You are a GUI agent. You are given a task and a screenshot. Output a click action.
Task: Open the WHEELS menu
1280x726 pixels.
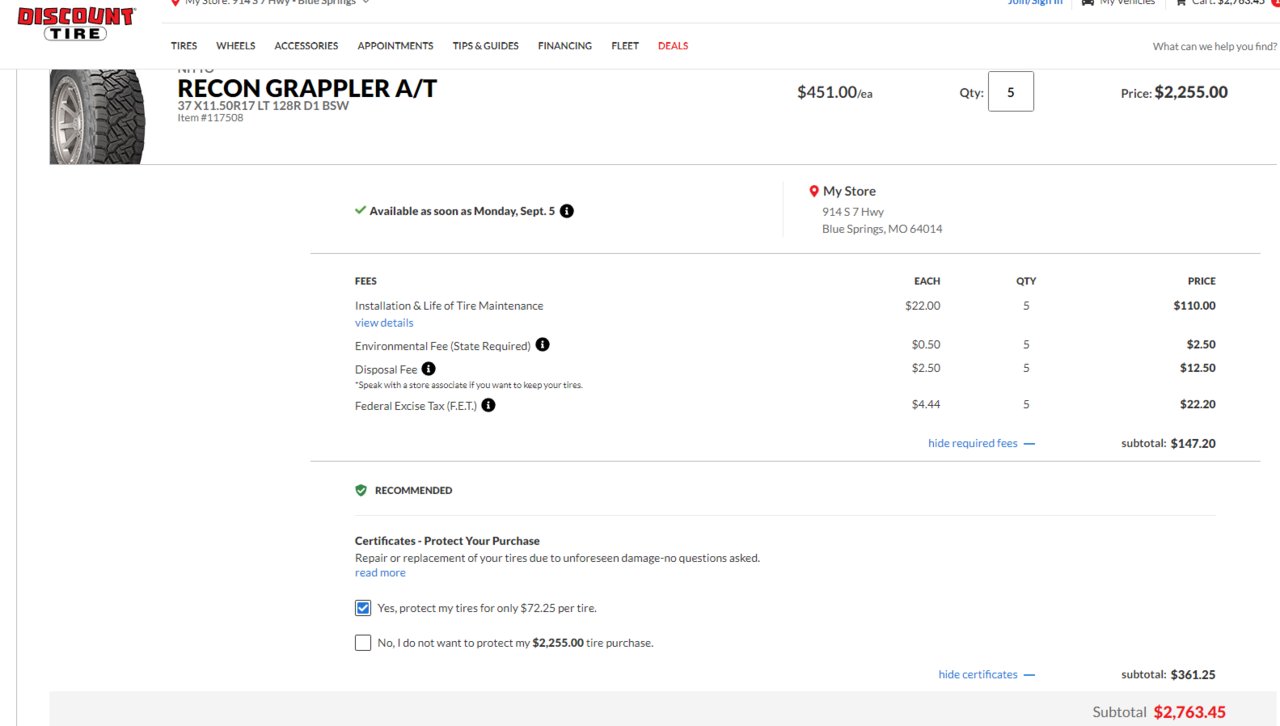(236, 46)
